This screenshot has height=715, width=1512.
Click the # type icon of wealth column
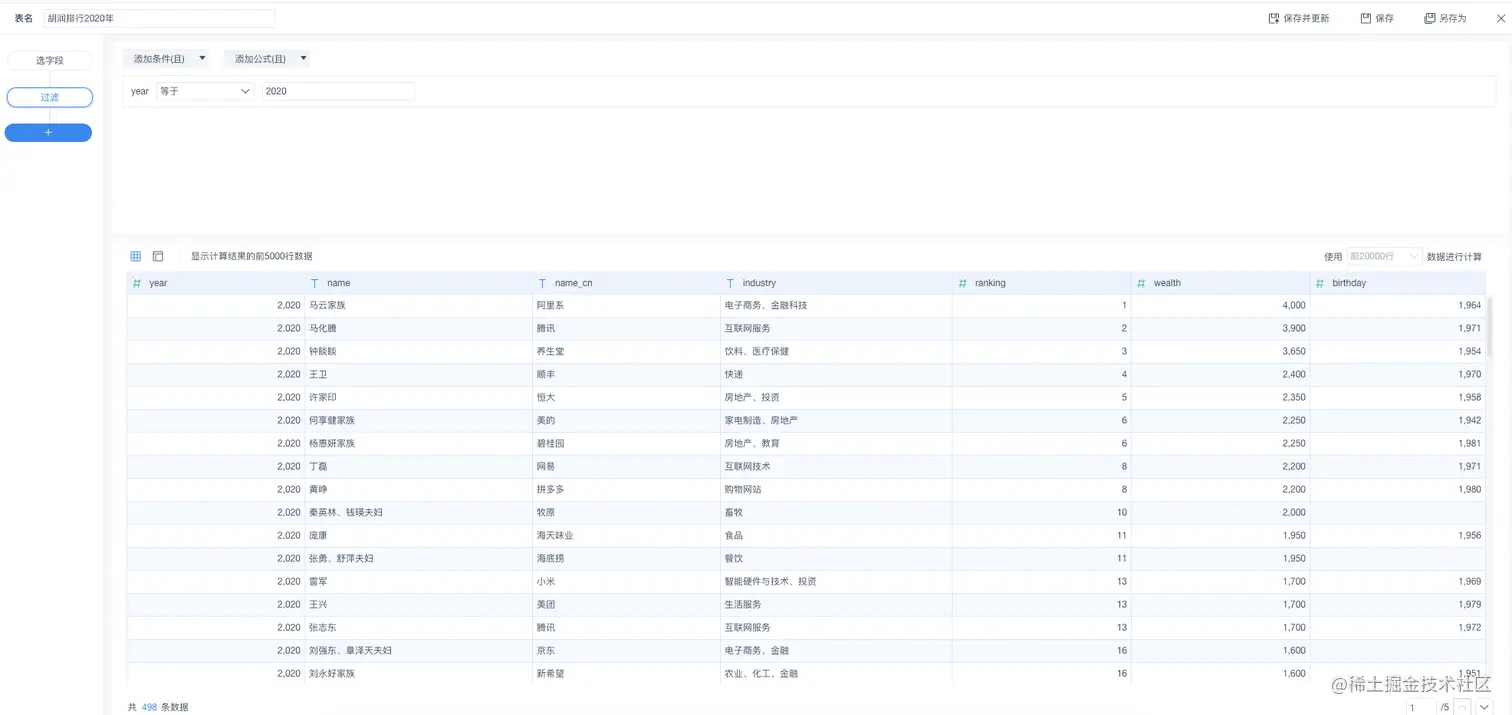(x=1141, y=283)
